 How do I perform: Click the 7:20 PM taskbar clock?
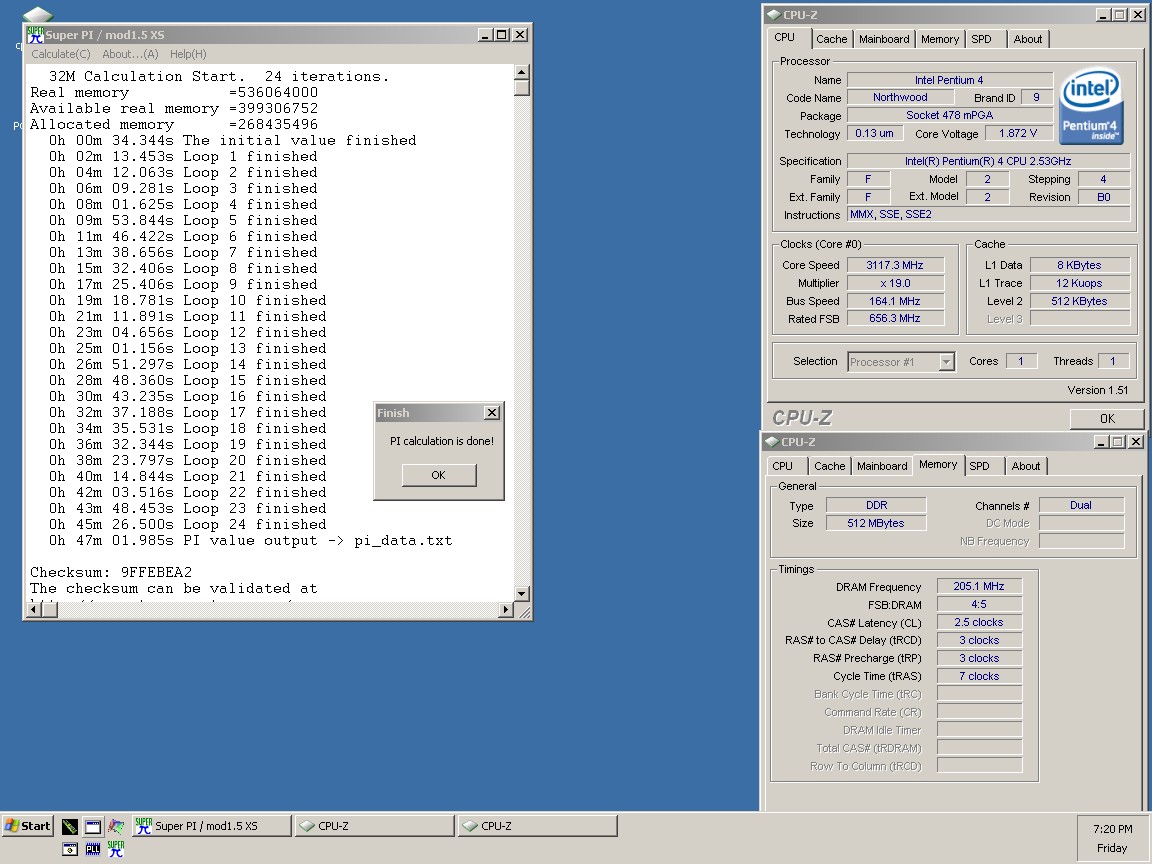click(1112, 829)
